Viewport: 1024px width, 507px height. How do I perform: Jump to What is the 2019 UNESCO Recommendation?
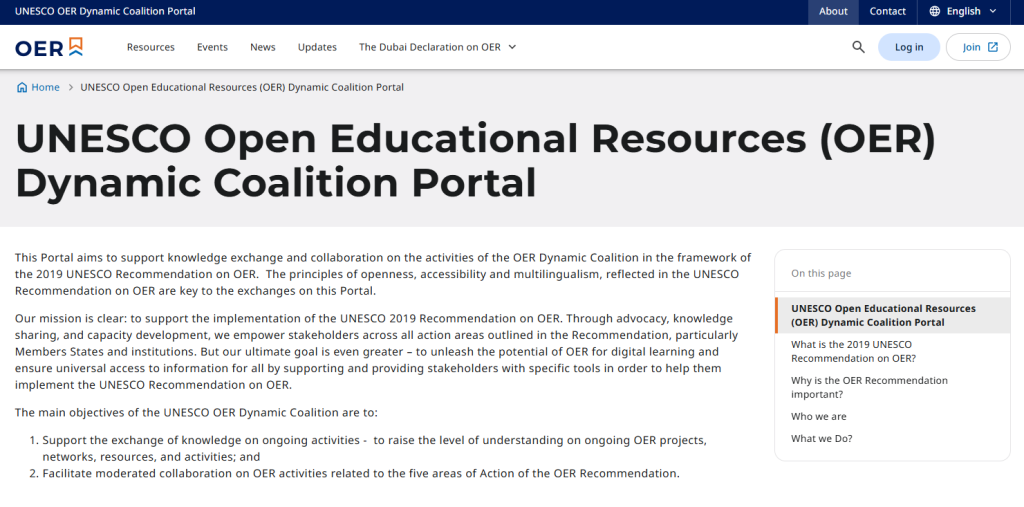coord(854,352)
